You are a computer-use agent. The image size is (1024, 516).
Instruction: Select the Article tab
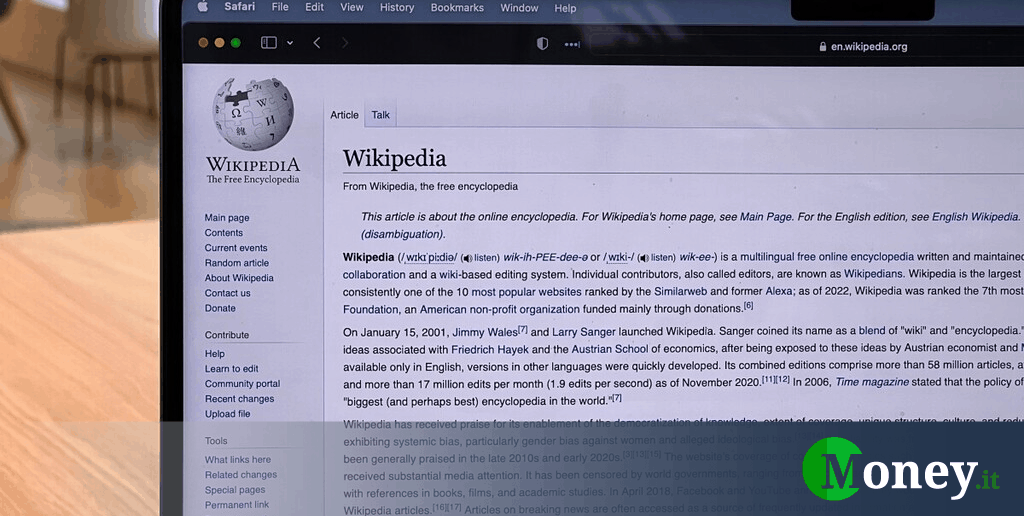point(344,115)
